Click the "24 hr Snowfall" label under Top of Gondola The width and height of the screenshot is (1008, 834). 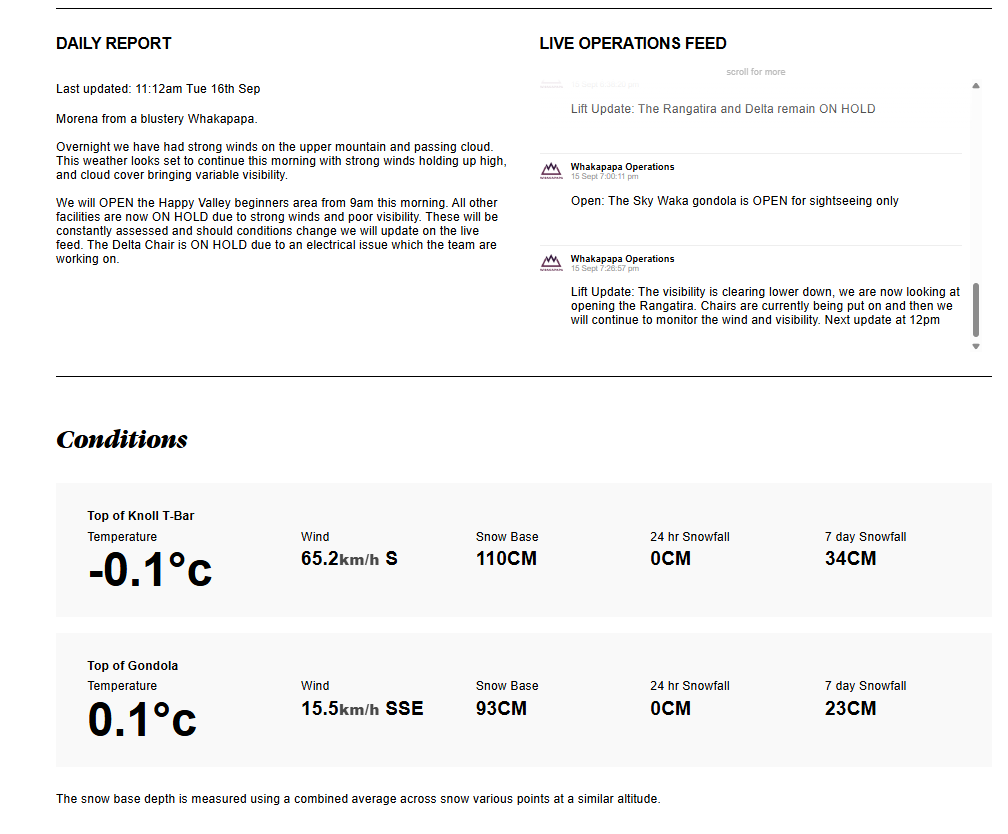[690, 686]
